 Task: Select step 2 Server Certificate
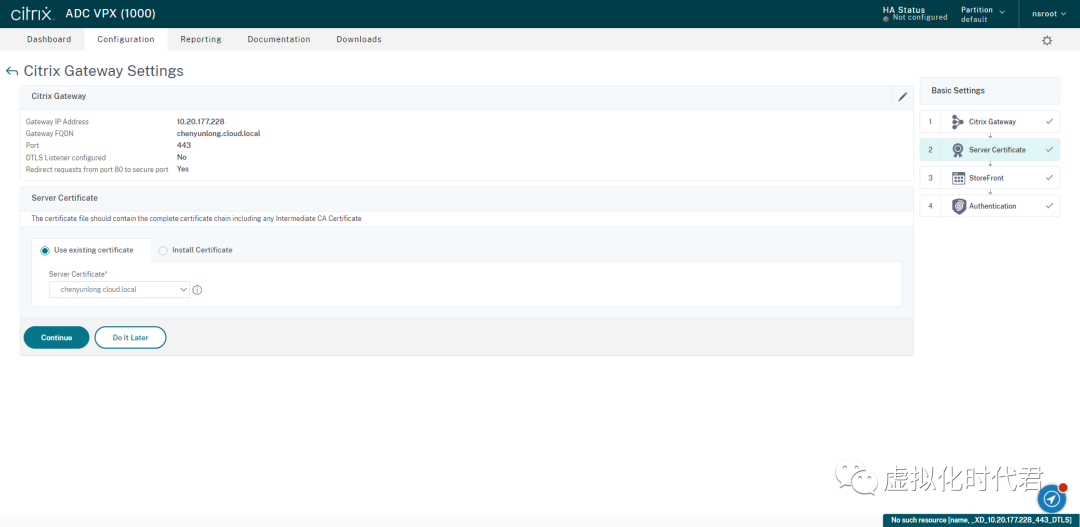click(x=990, y=149)
